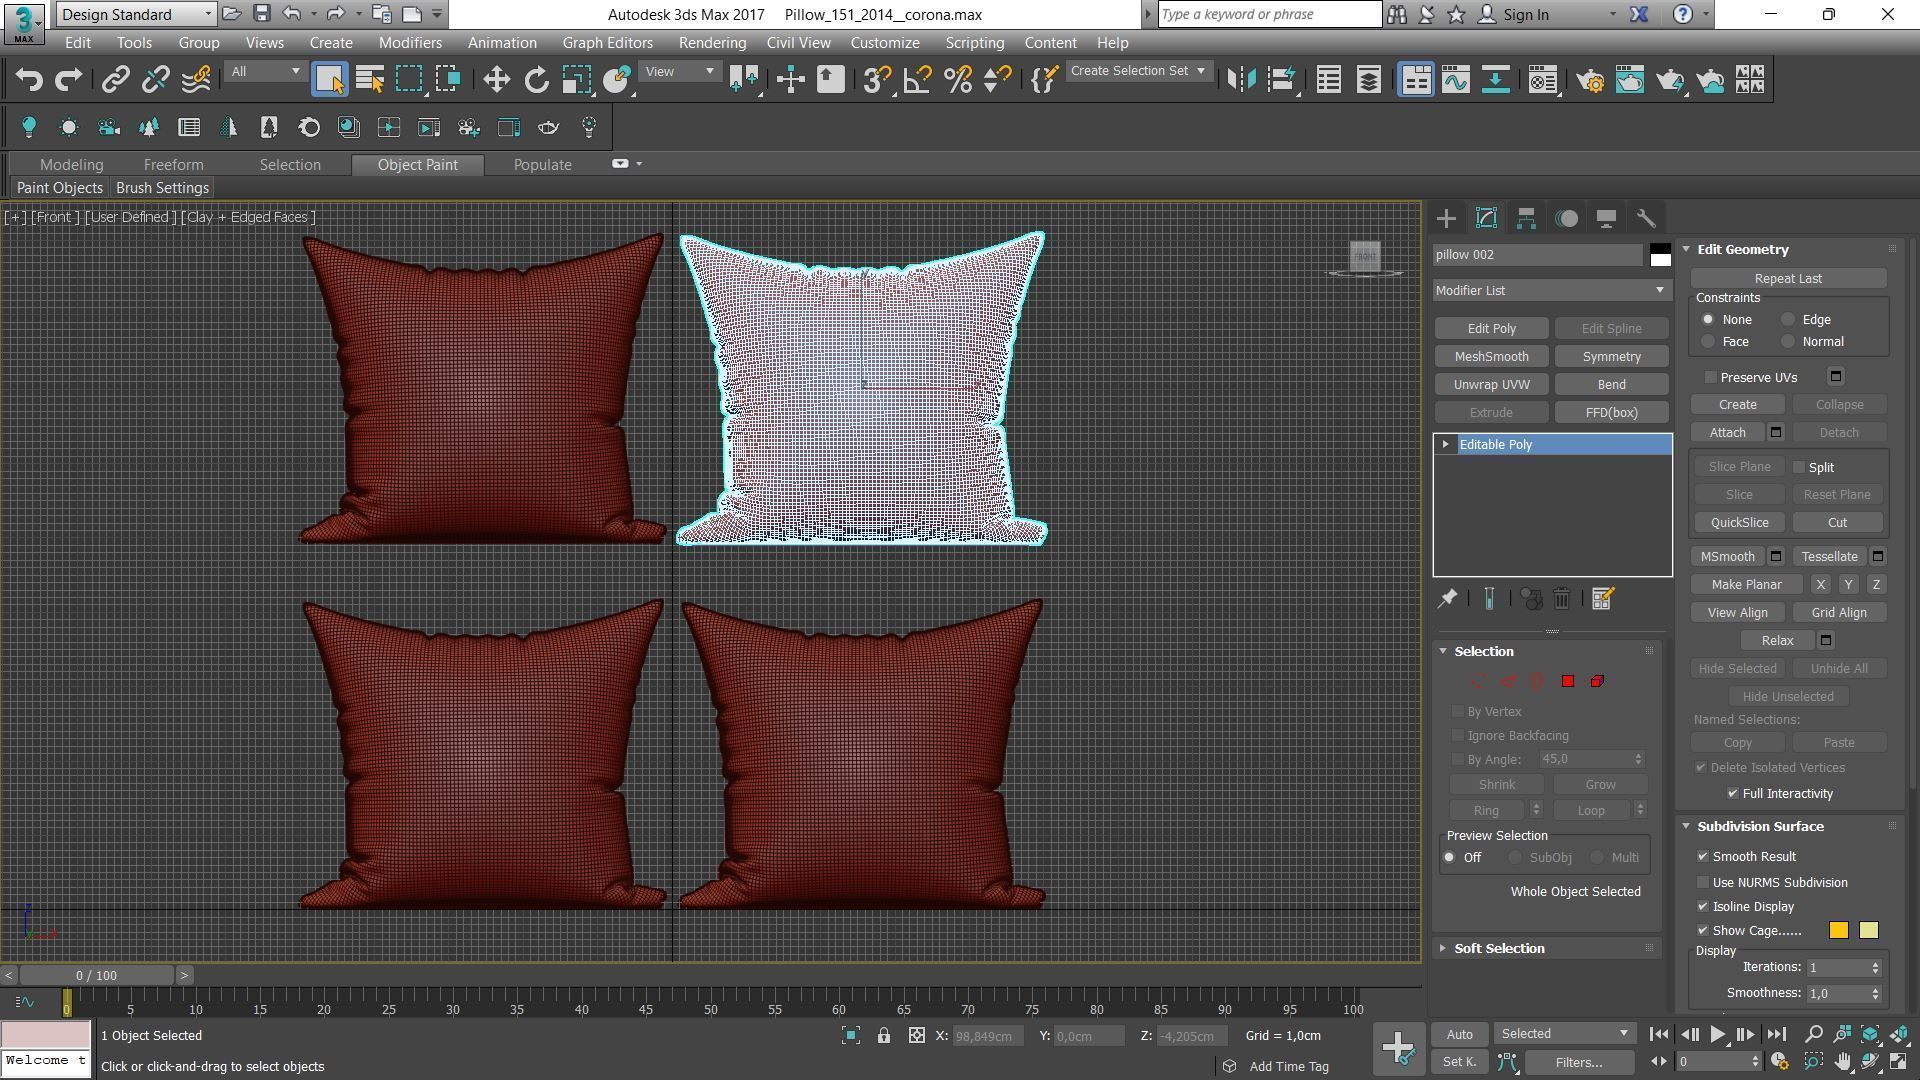Click the pale yellow Show Cage color swatch

tap(1868, 931)
